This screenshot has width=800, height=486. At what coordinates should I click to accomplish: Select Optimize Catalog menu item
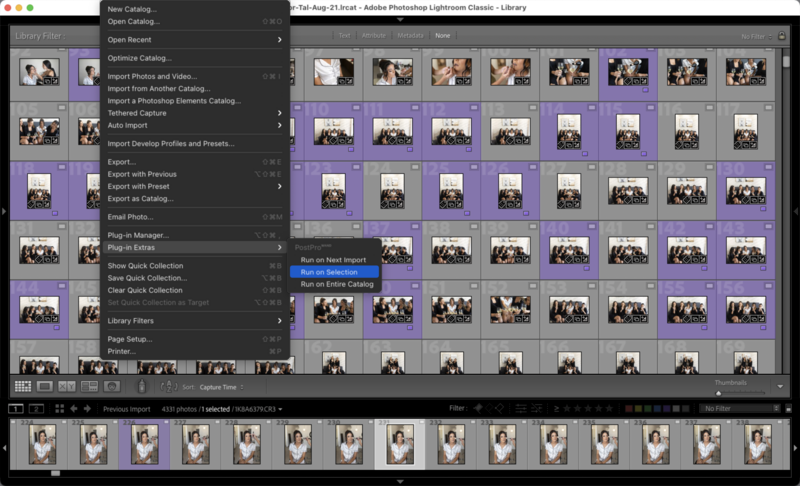(194, 58)
